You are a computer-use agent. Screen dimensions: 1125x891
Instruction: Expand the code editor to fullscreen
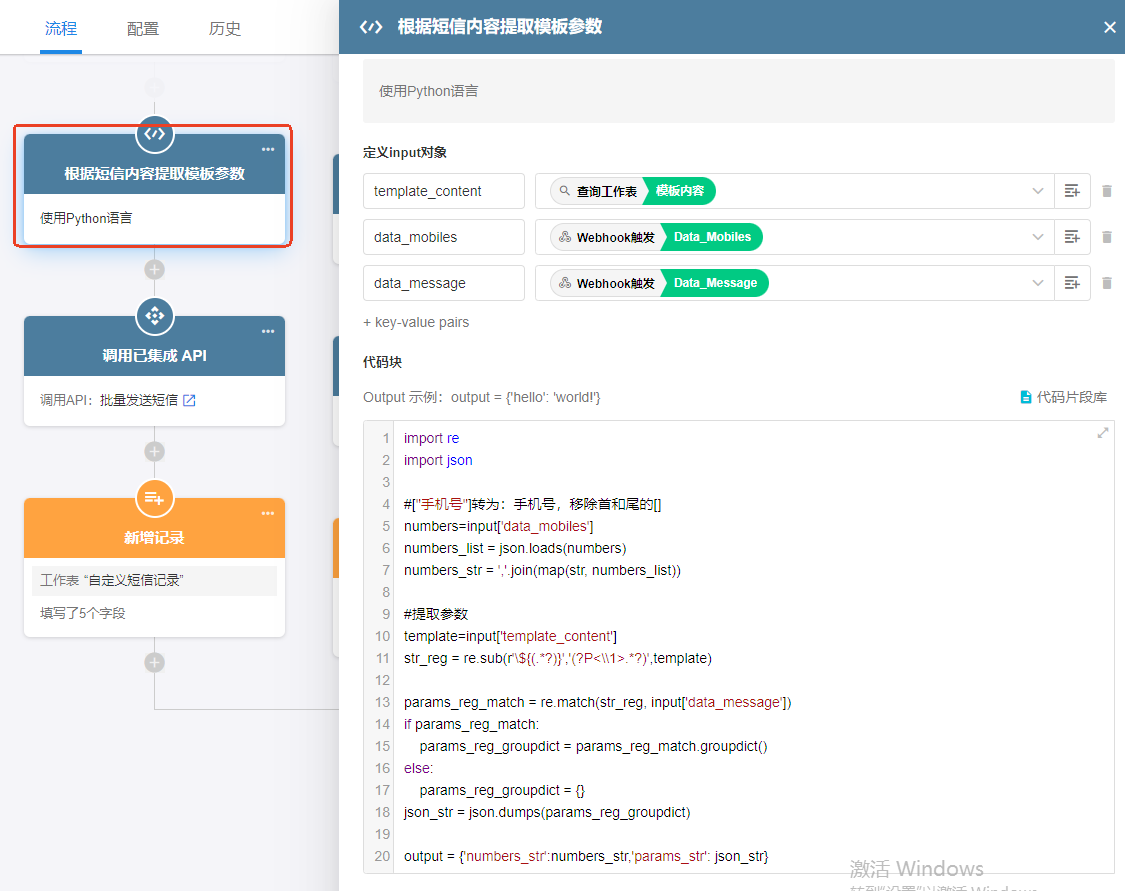pos(1103,433)
